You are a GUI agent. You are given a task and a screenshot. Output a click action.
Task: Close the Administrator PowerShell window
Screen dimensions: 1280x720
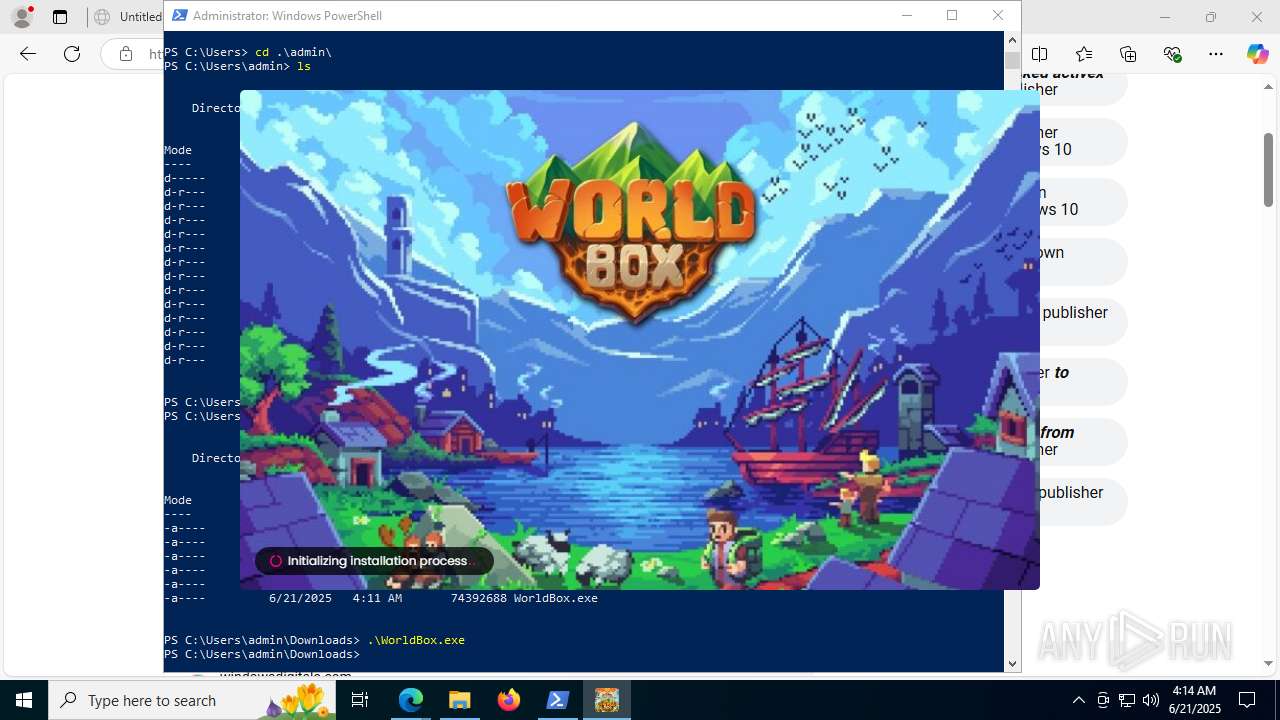998,15
